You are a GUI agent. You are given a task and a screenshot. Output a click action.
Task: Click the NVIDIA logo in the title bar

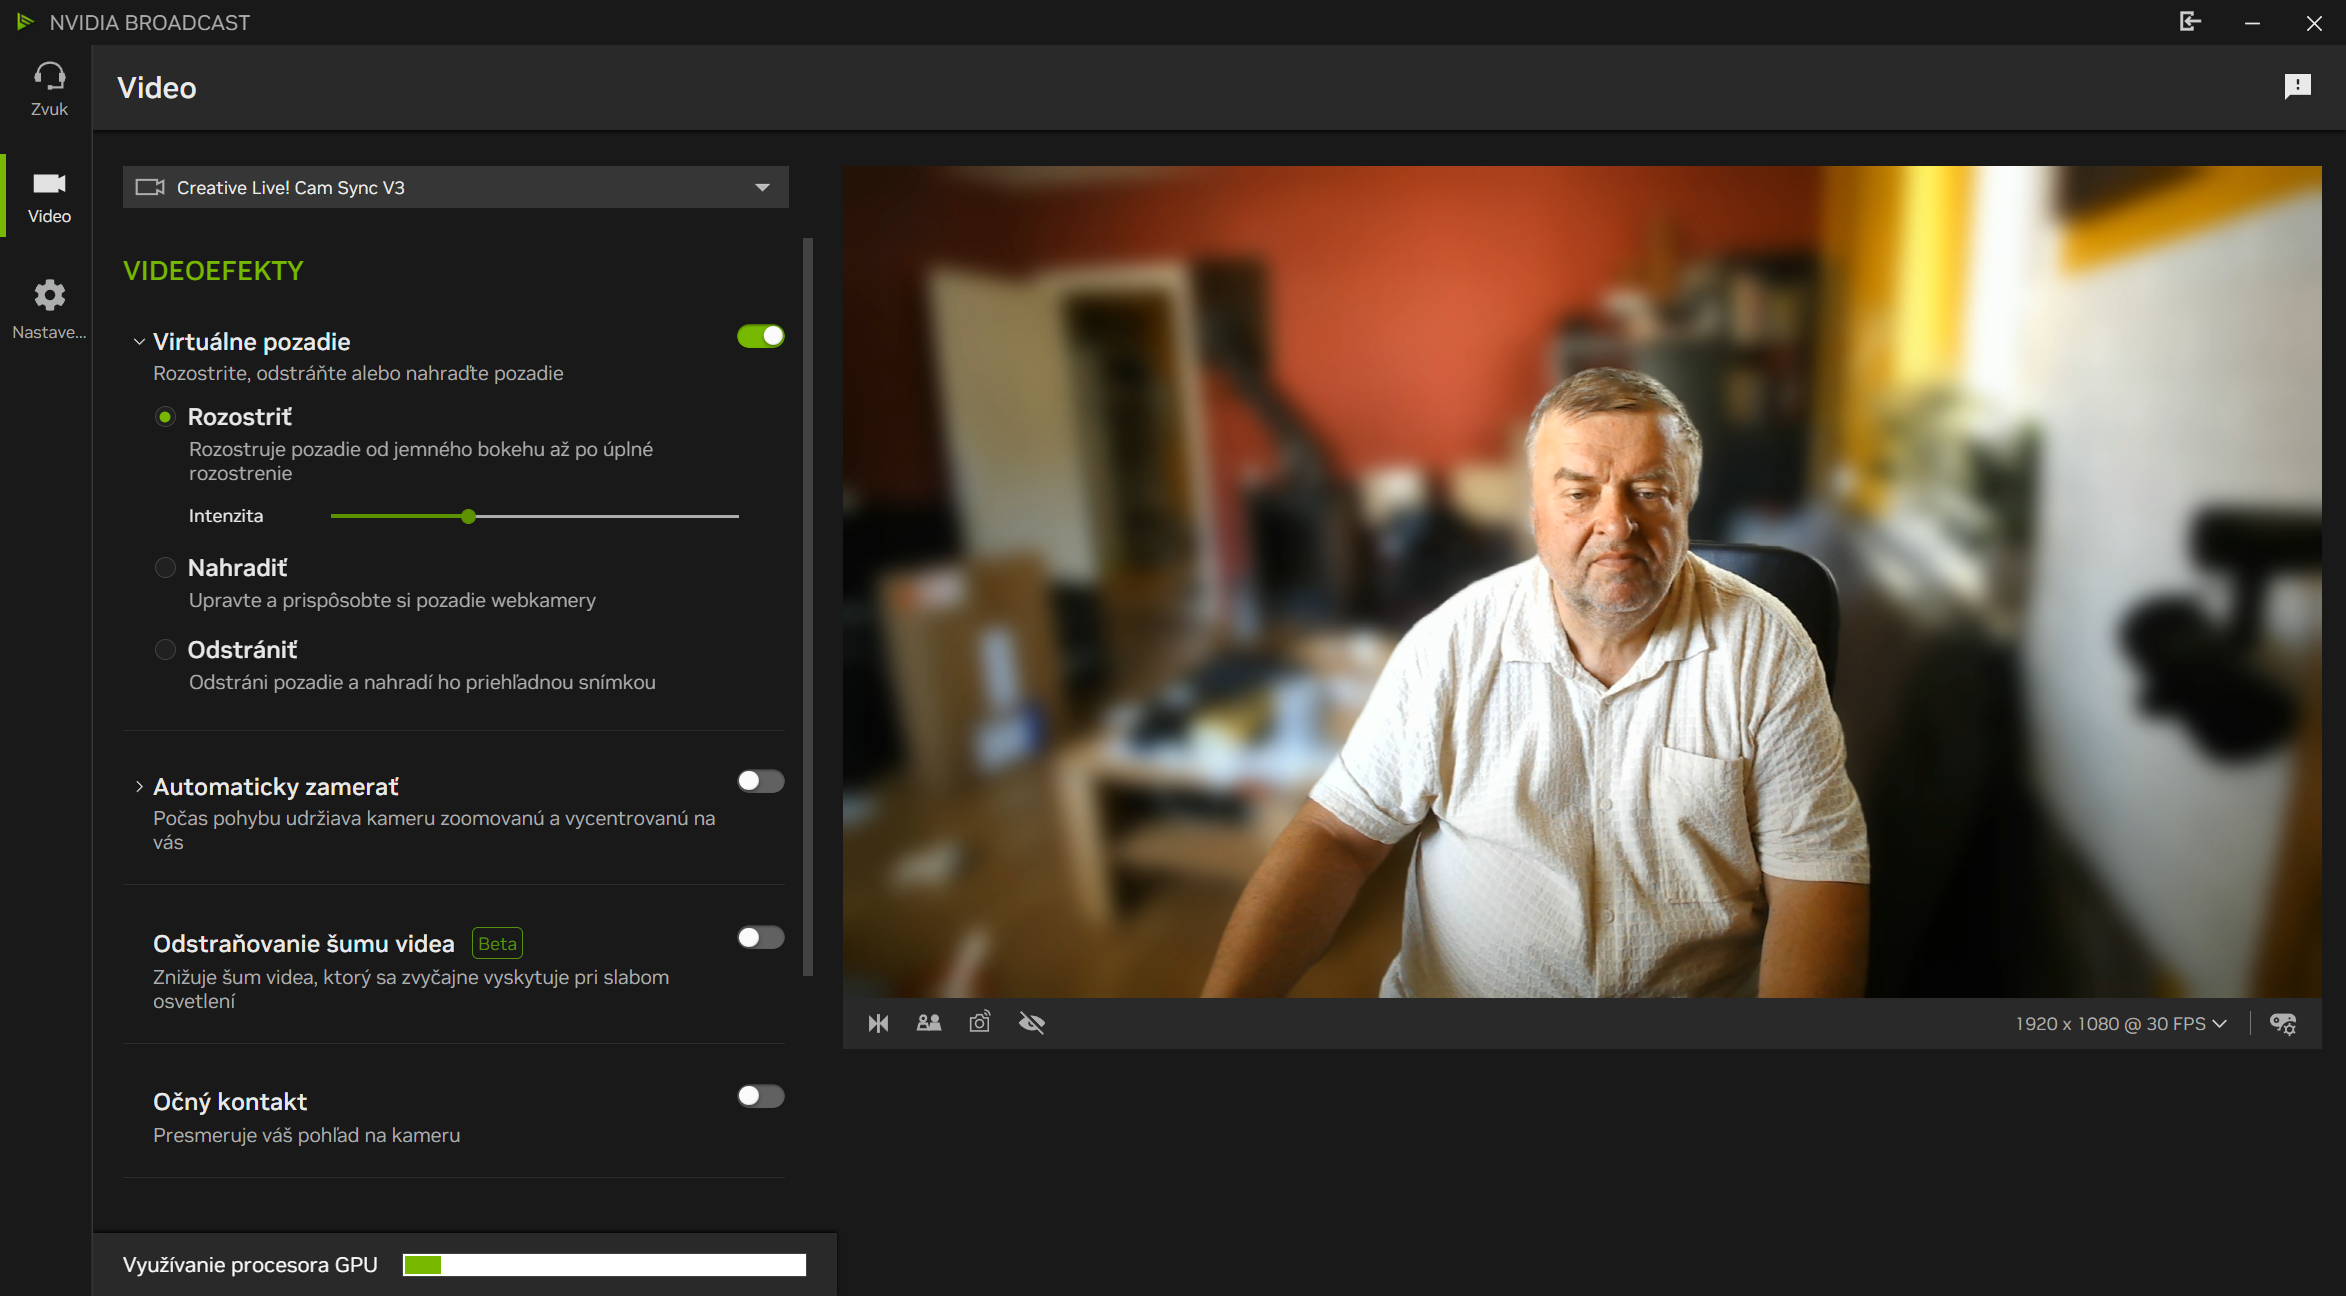pyautogui.click(x=26, y=22)
